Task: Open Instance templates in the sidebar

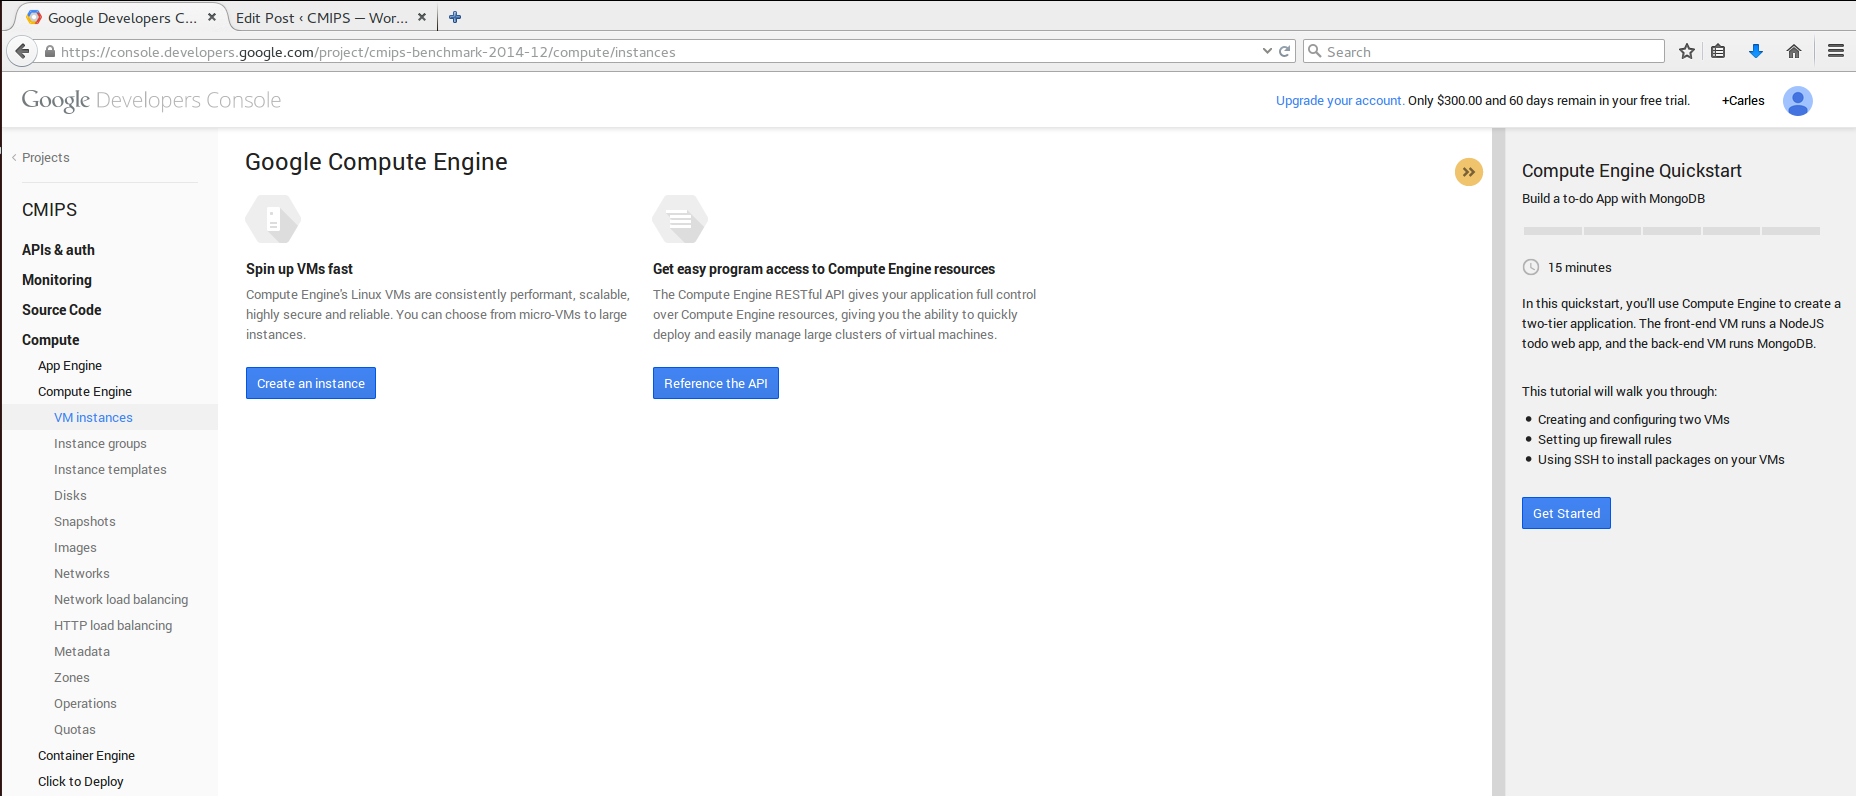Action: pos(110,470)
